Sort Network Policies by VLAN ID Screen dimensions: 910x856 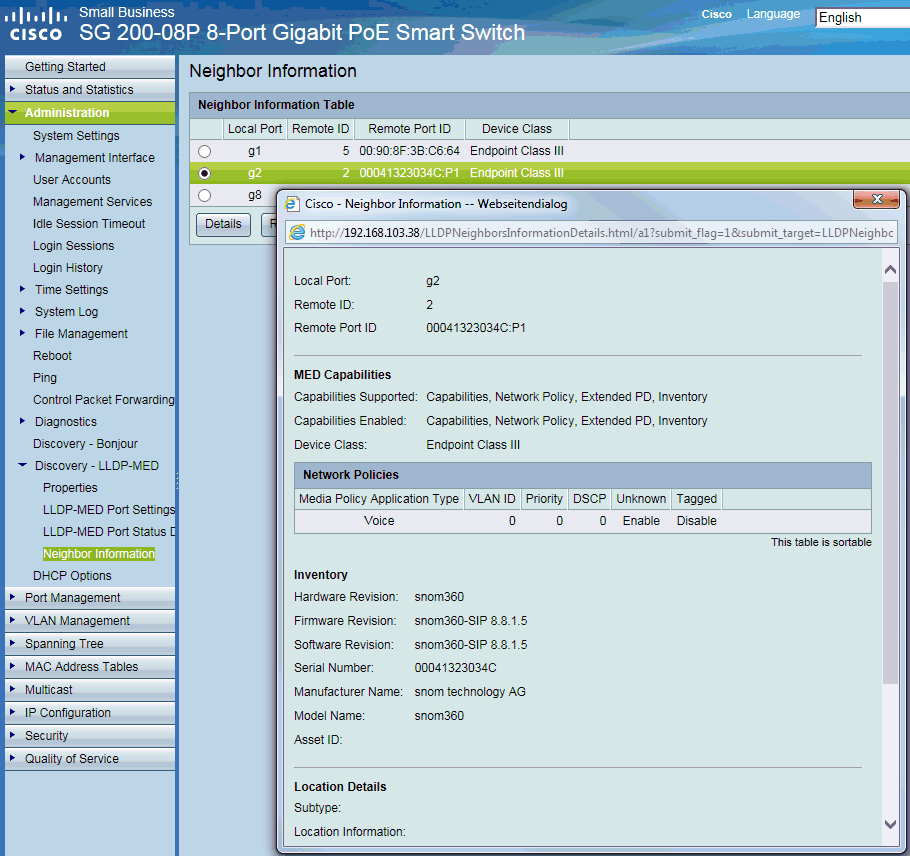[x=492, y=499]
